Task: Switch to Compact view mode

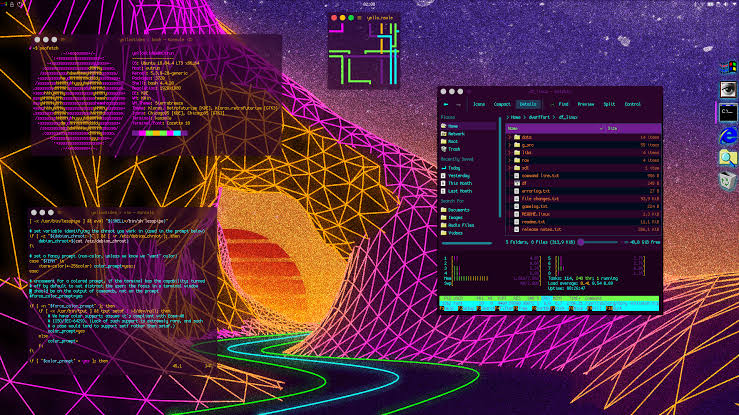Action: tap(501, 104)
